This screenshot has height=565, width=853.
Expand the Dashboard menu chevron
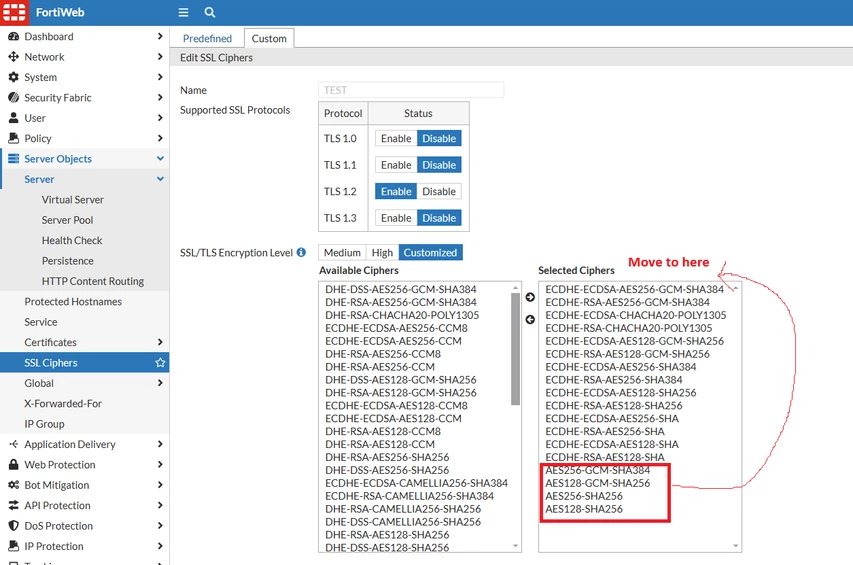(x=160, y=36)
